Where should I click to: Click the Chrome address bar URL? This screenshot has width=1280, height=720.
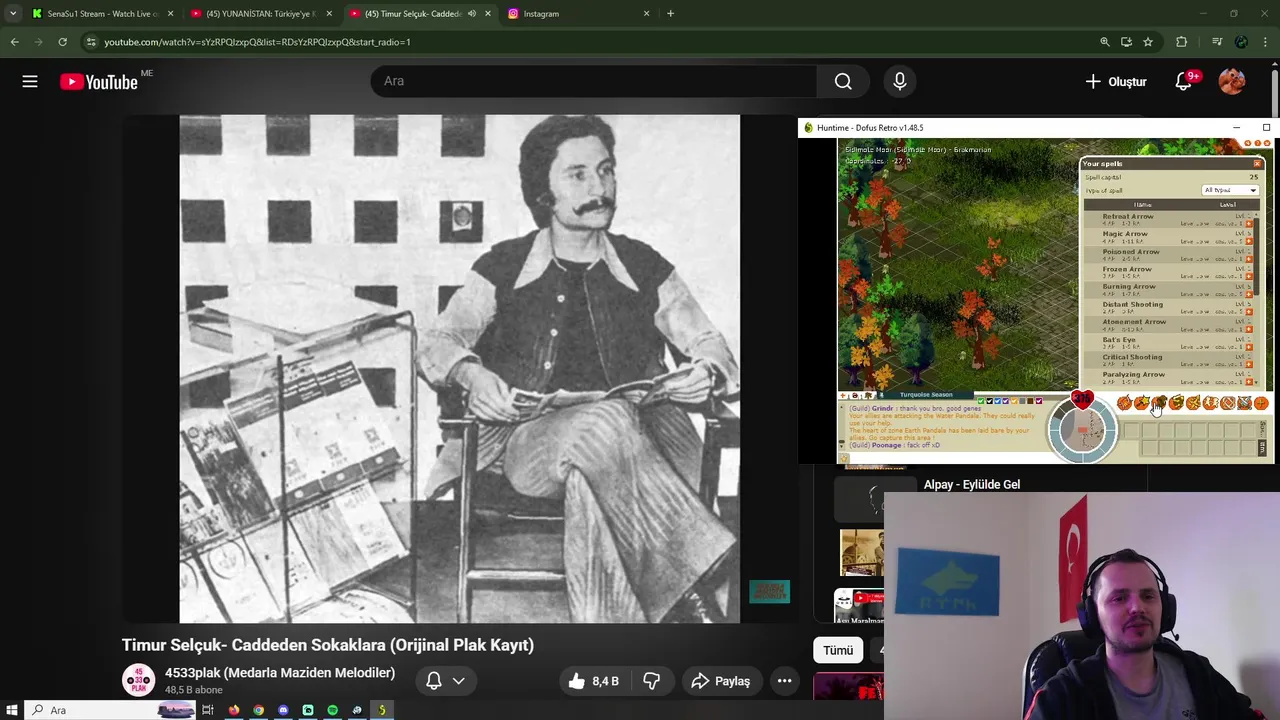click(257, 42)
